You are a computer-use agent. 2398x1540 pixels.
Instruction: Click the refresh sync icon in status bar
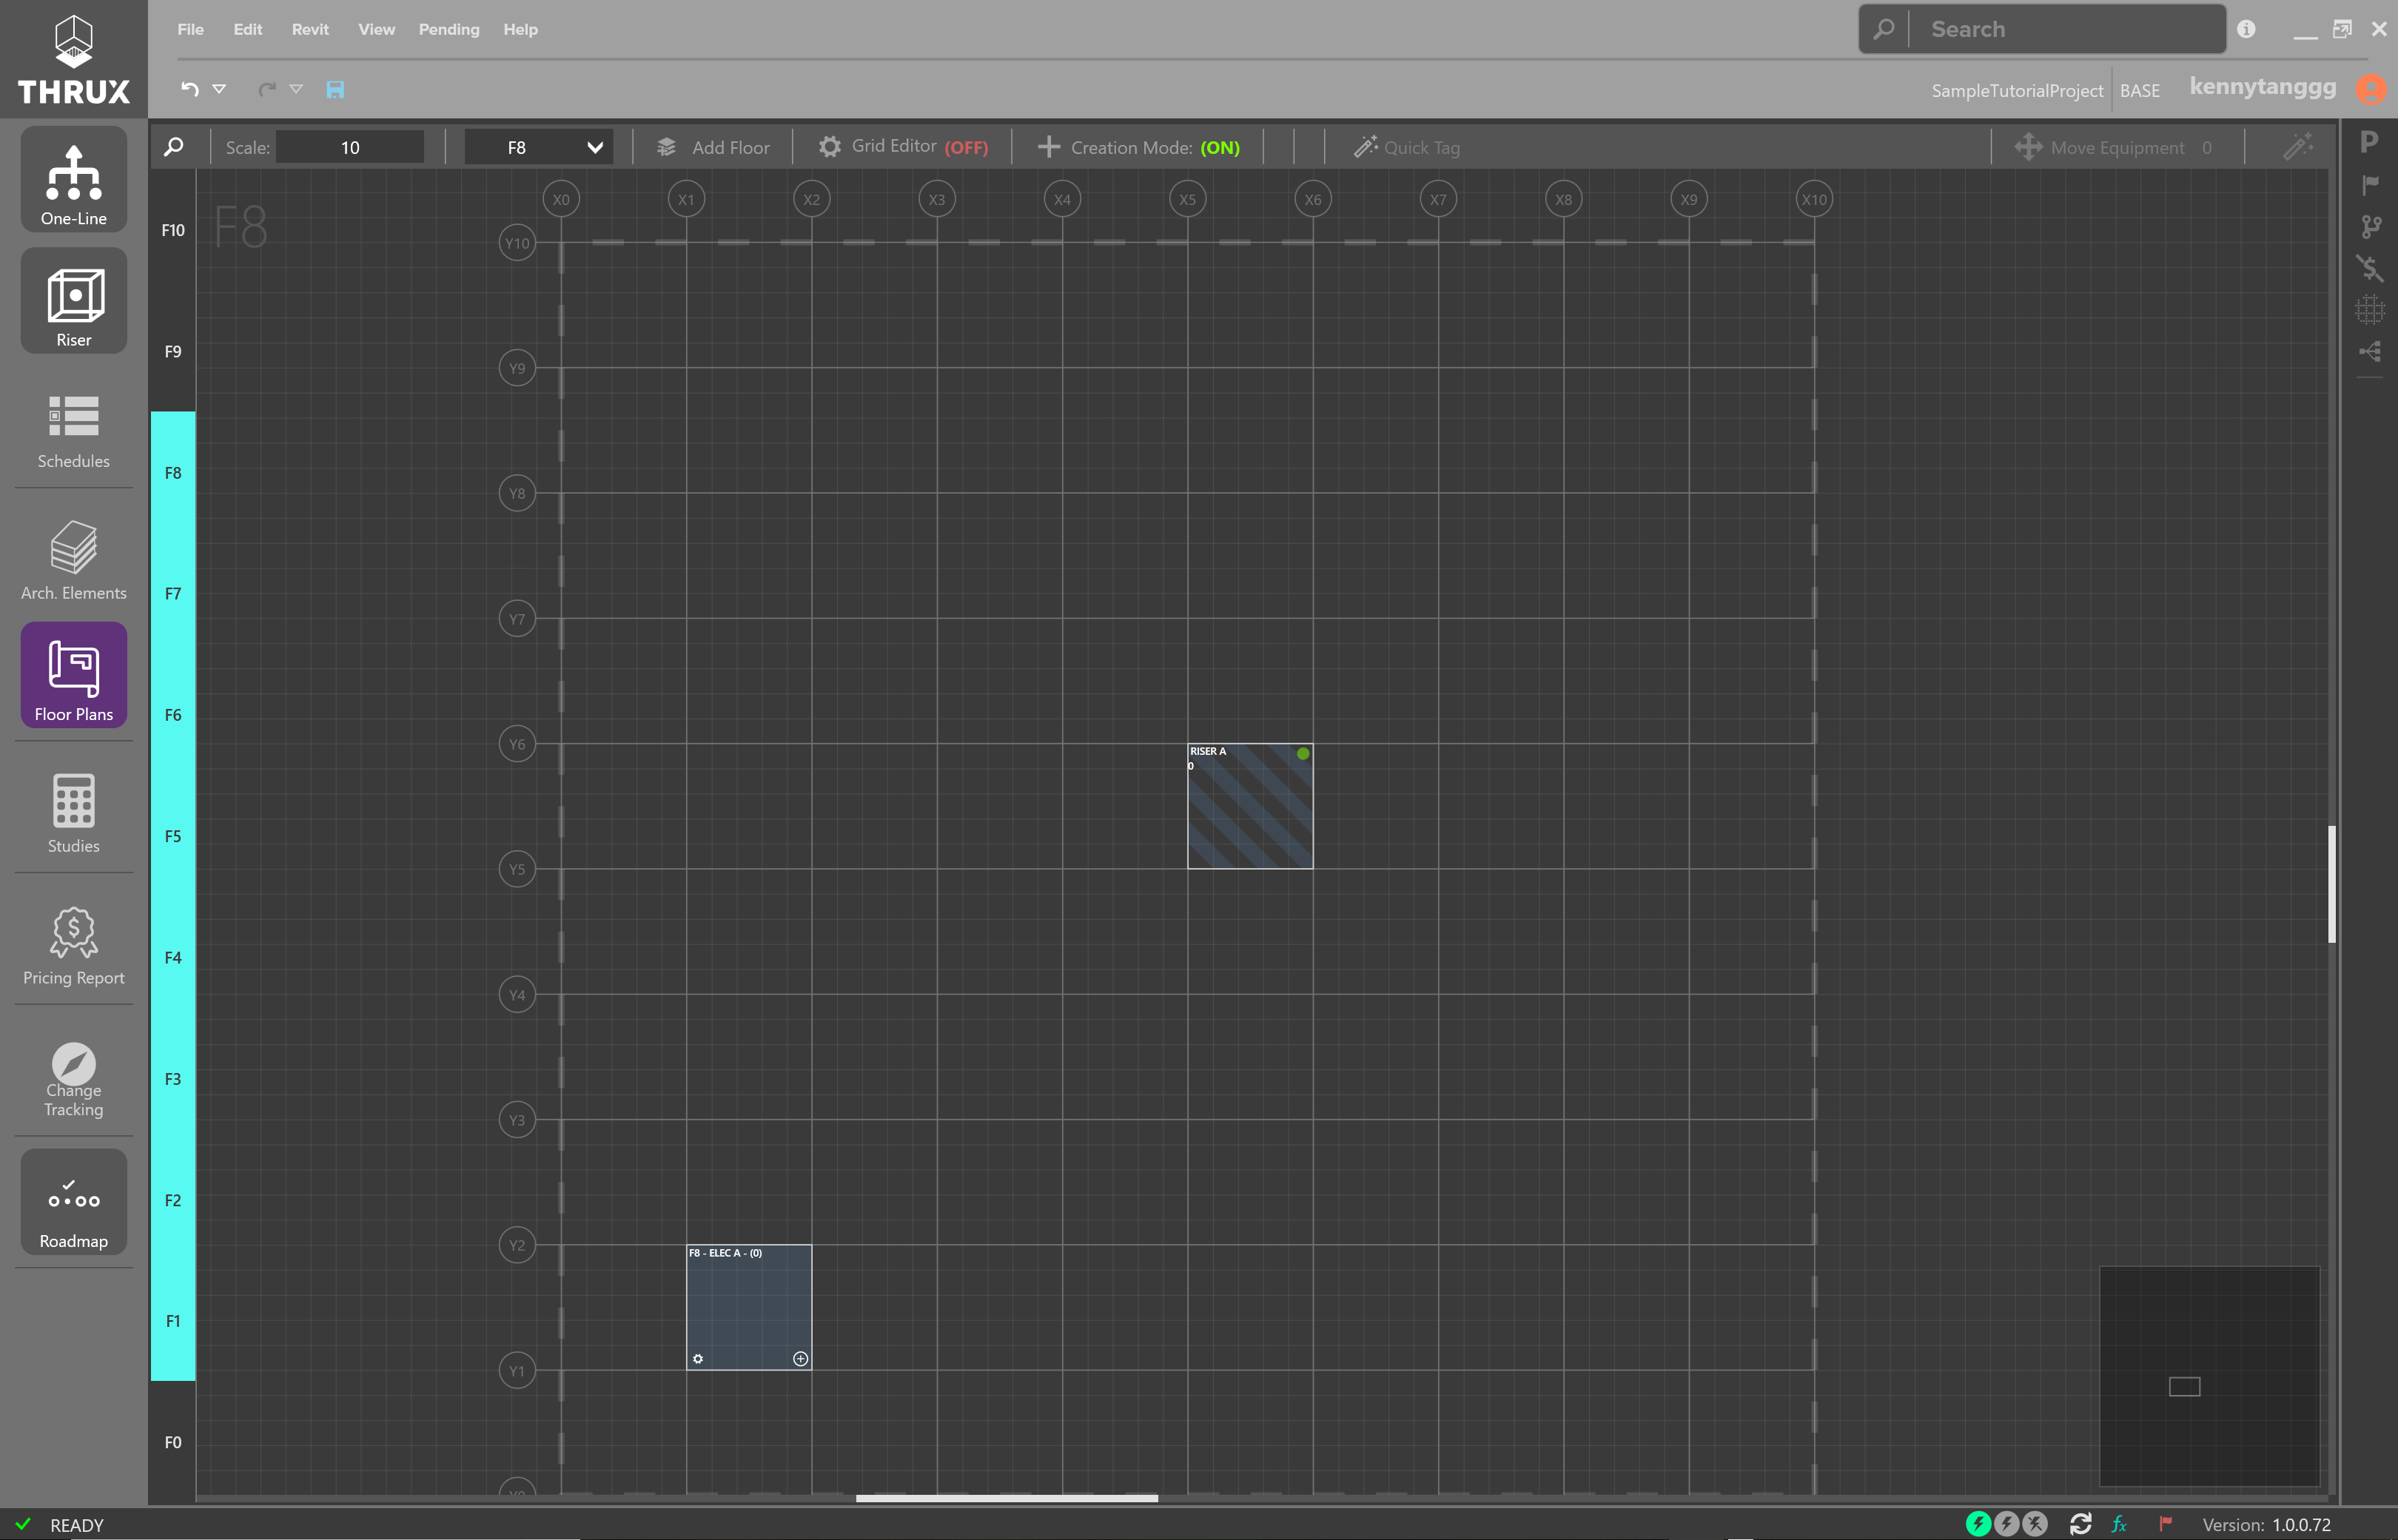click(x=2081, y=1524)
